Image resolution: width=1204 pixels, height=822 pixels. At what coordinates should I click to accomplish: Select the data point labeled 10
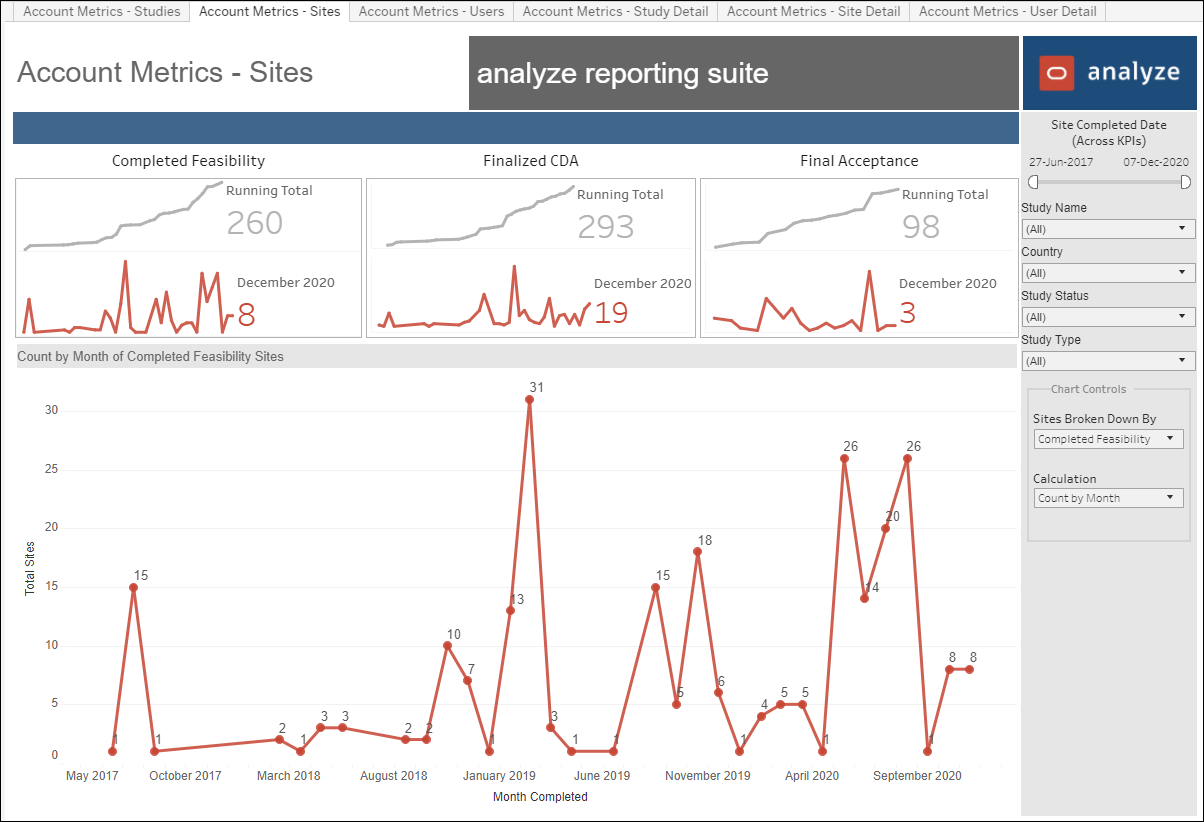pyautogui.click(x=447, y=645)
